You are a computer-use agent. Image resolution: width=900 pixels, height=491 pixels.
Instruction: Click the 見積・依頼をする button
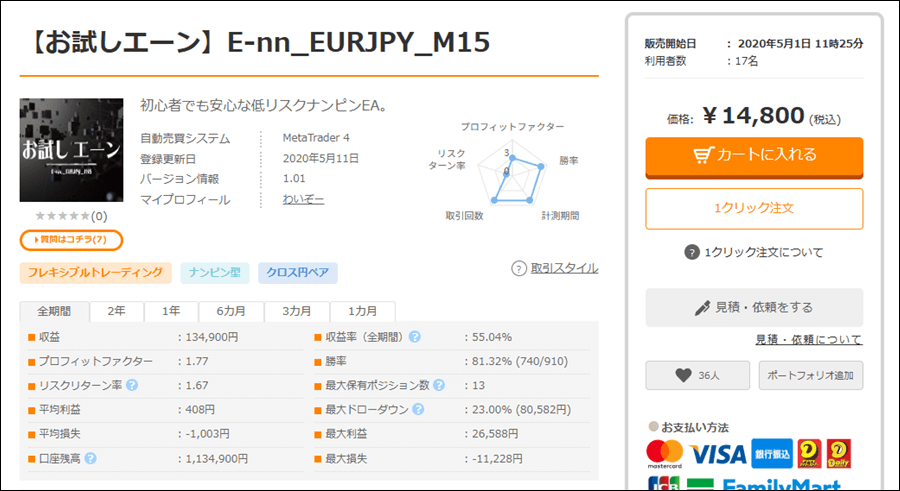tap(754, 308)
